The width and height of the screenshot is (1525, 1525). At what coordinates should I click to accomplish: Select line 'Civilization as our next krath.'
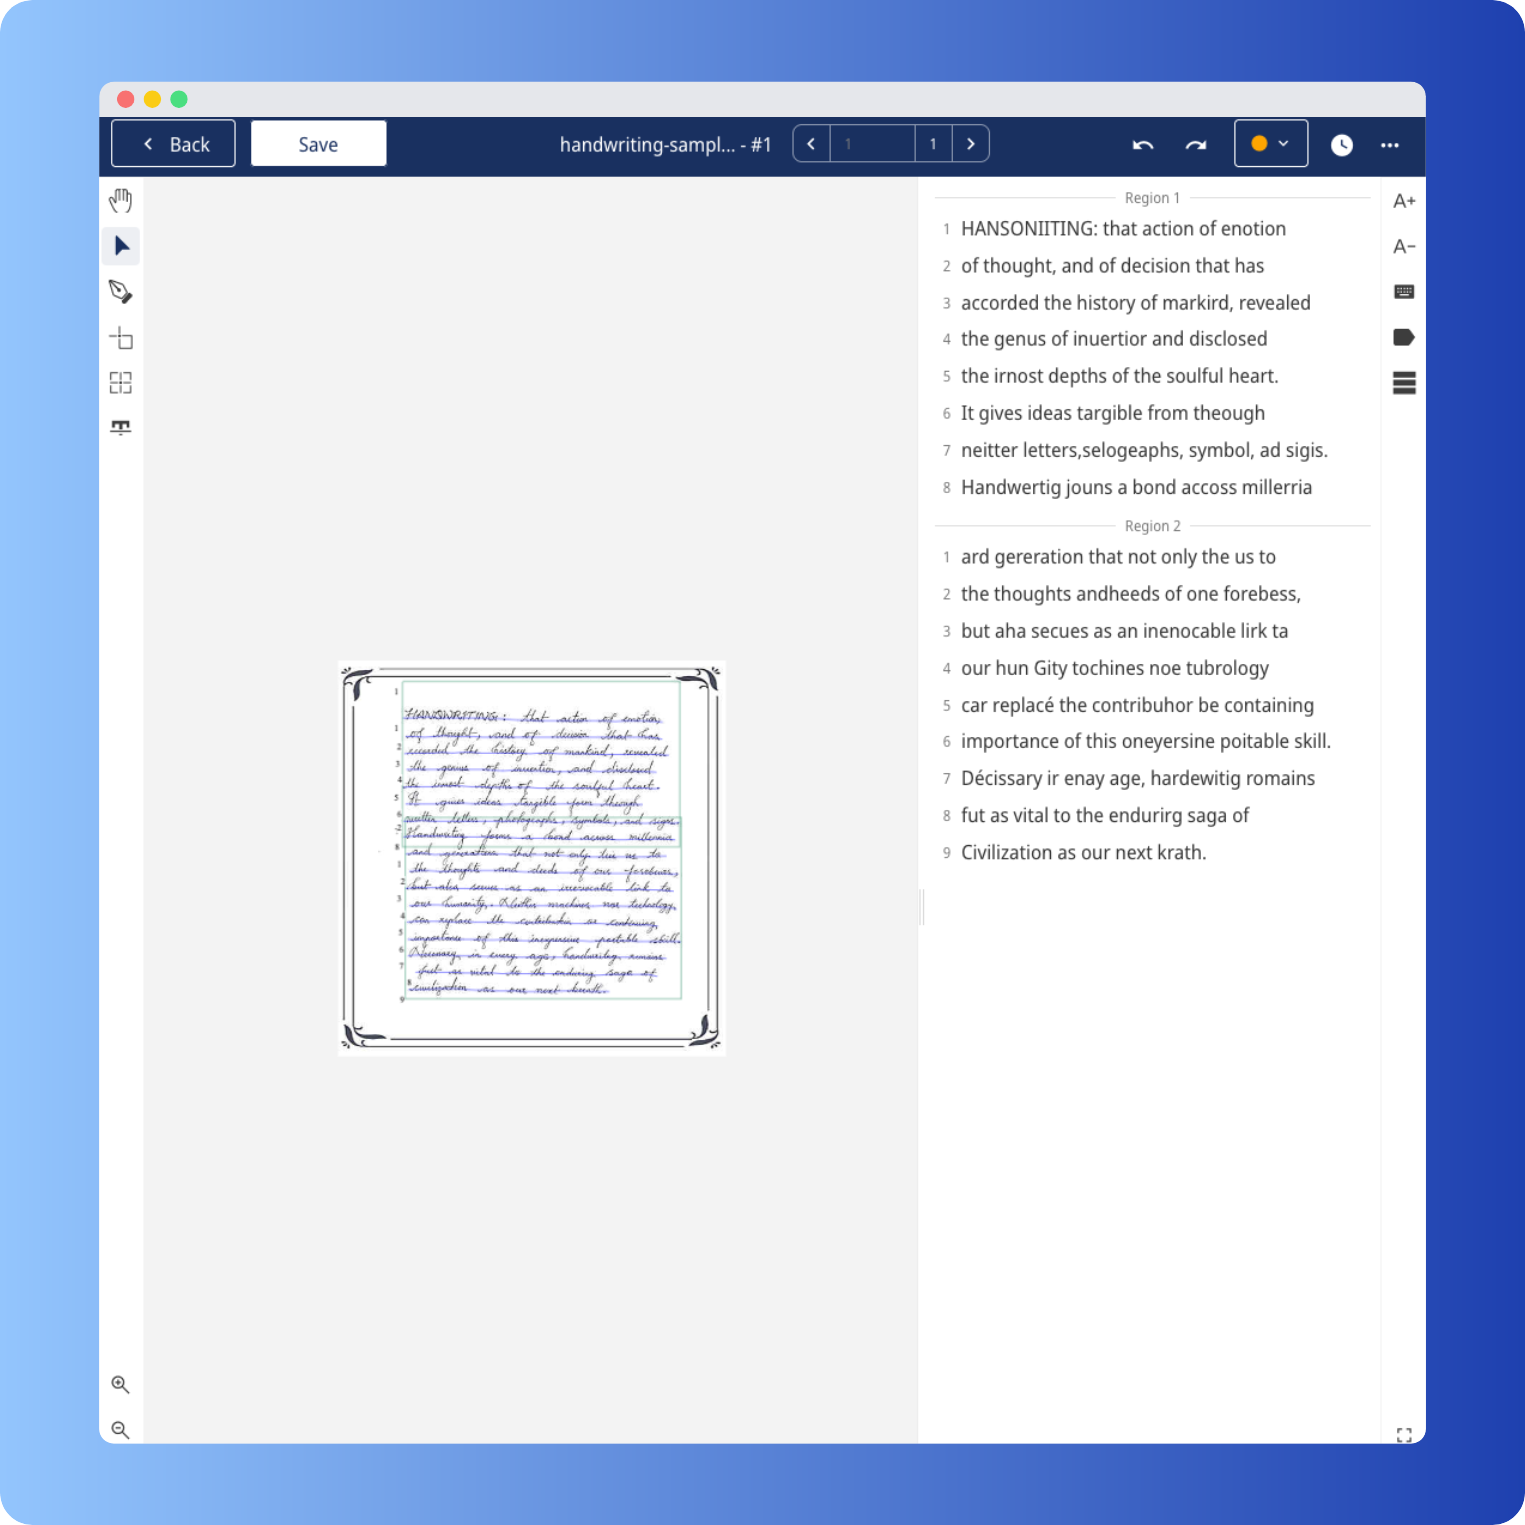click(x=1083, y=853)
